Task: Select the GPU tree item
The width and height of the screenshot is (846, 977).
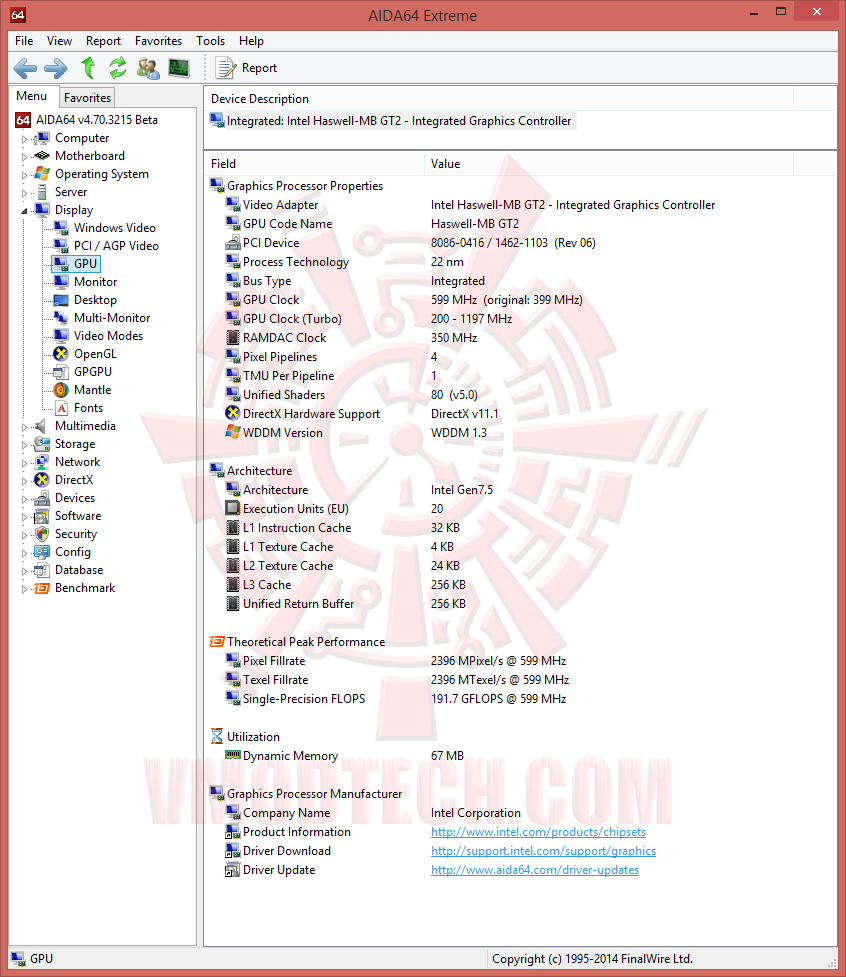Action: [76, 264]
